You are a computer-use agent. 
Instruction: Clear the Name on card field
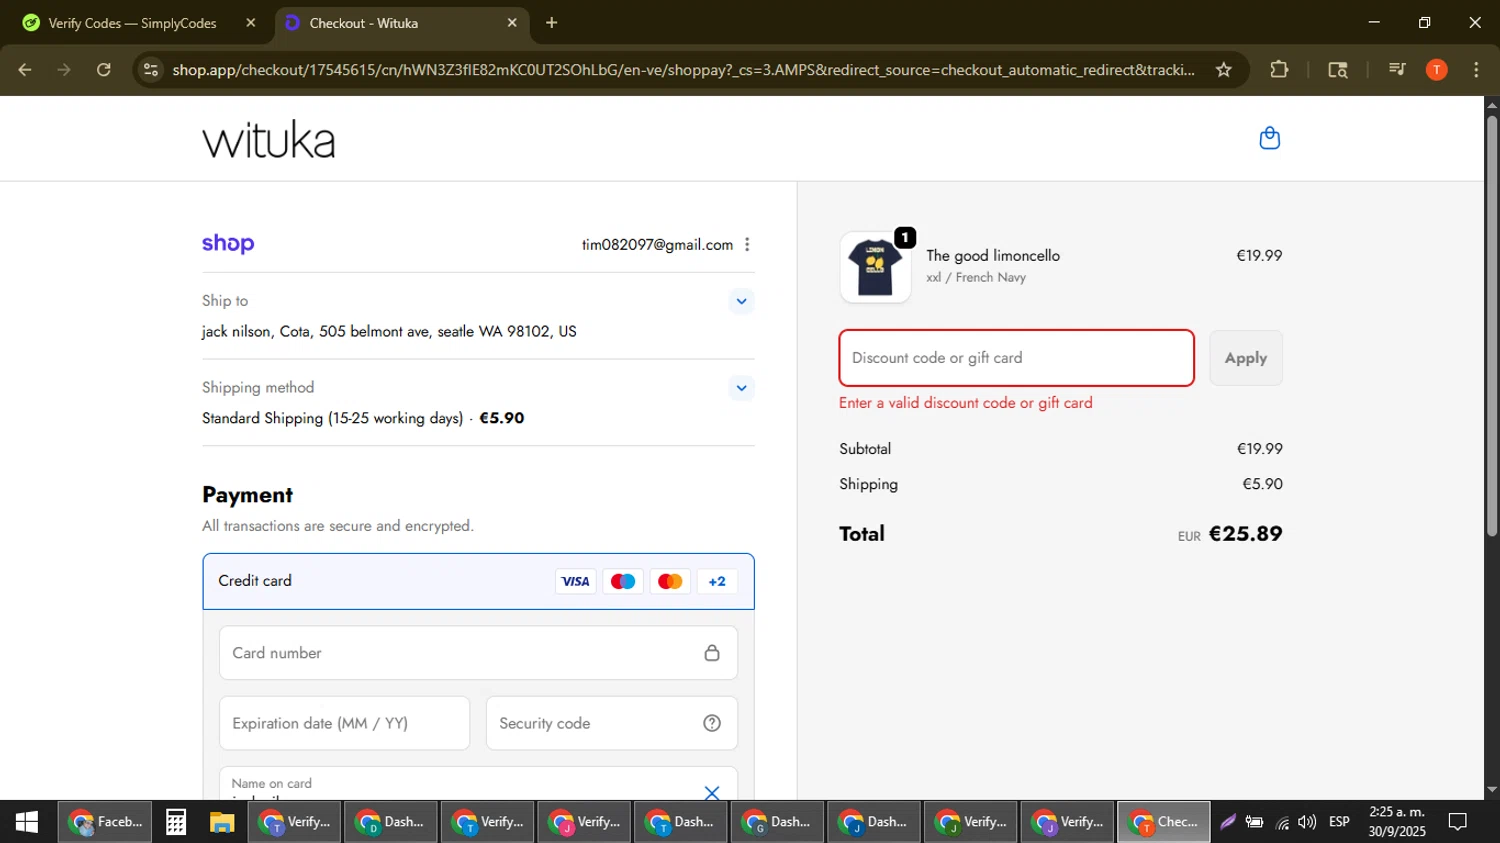point(712,792)
